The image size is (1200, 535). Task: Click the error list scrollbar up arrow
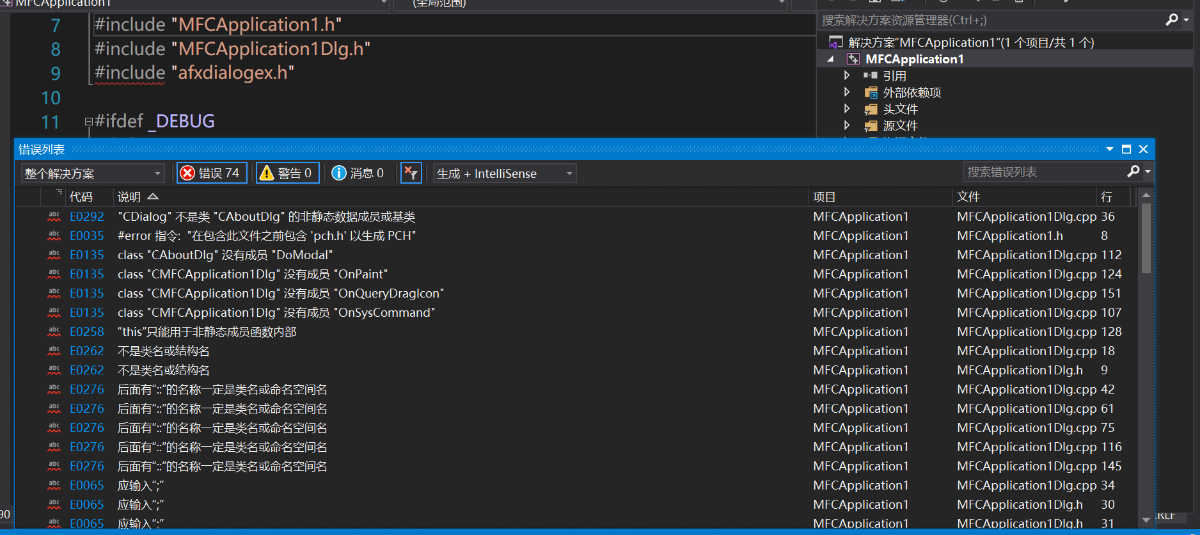tap(1144, 194)
